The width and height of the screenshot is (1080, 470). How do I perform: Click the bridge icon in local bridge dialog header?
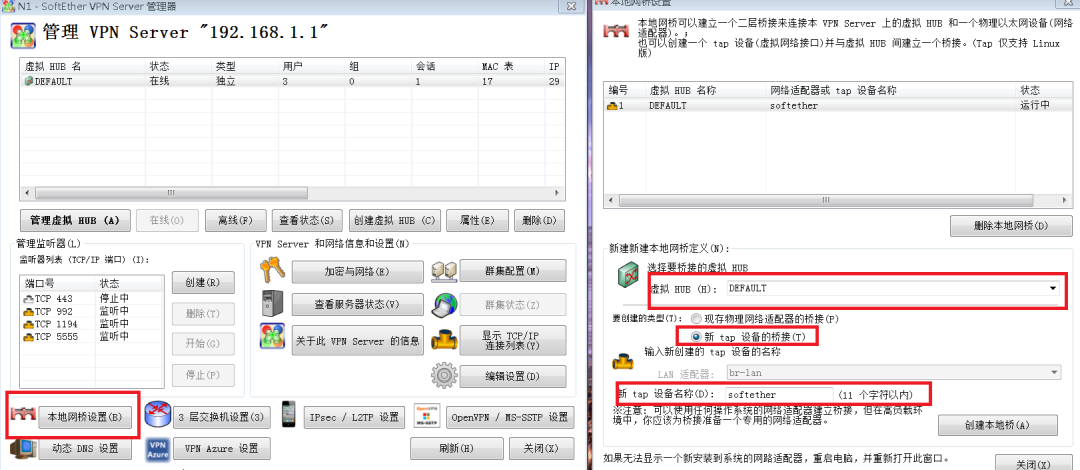pos(616,31)
